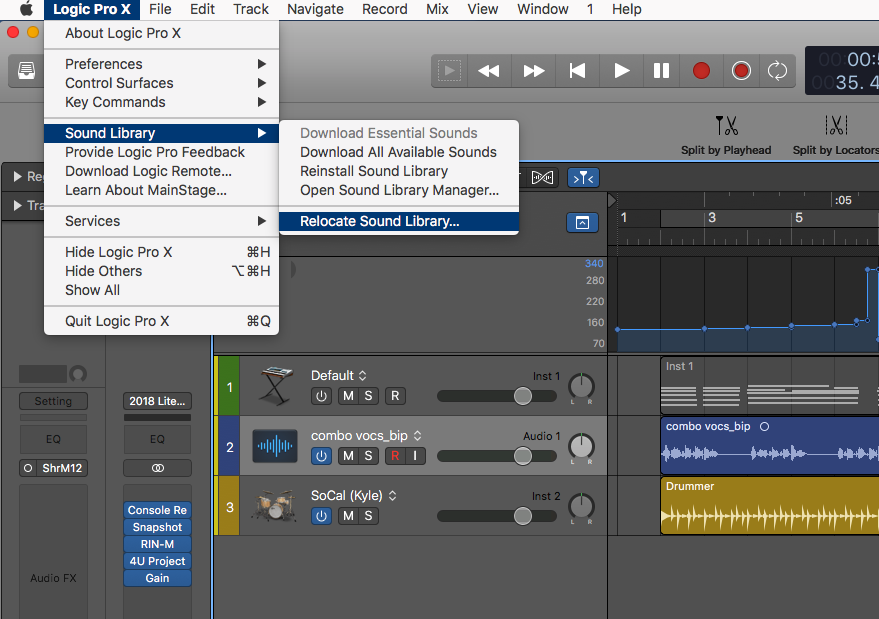The height and width of the screenshot is (619, 879).
Task: Open the Library inbox icon in toolbar
Action: pos(26,71)
